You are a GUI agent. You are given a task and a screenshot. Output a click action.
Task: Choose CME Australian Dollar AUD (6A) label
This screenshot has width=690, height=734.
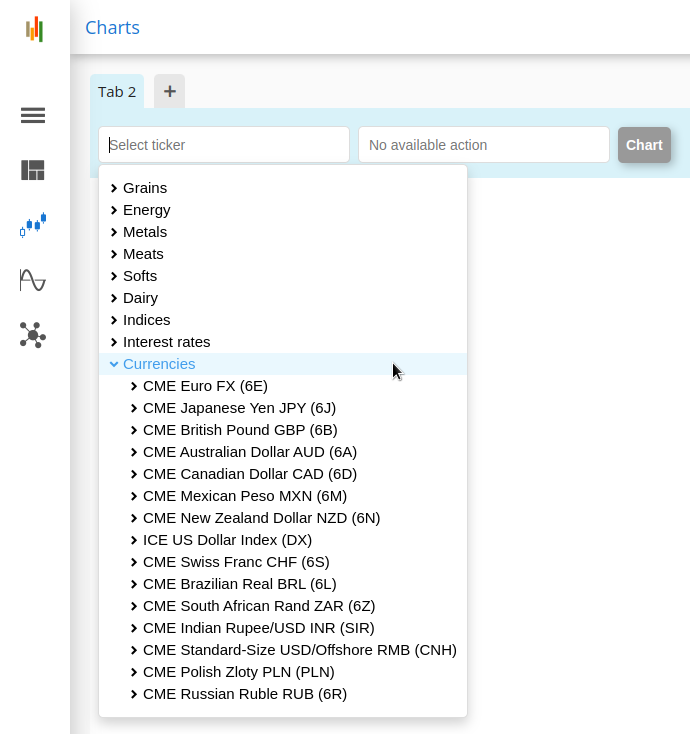pos(250,452)
